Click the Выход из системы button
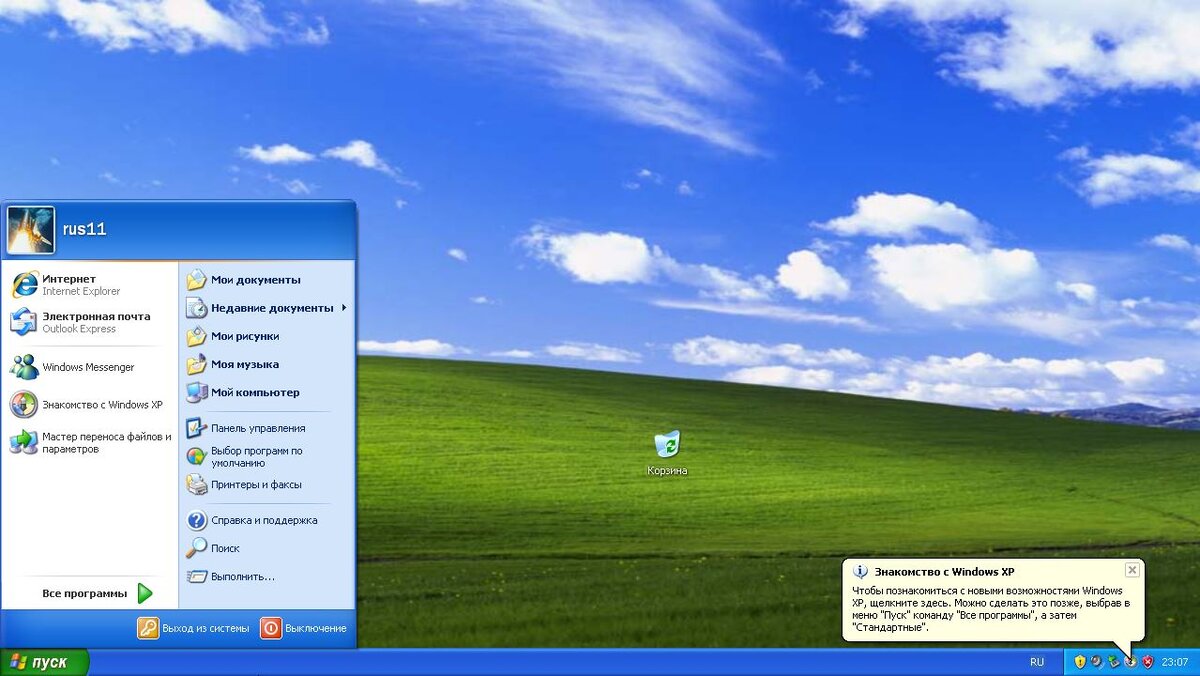The image size is (1200, 676). click(193, 628)
